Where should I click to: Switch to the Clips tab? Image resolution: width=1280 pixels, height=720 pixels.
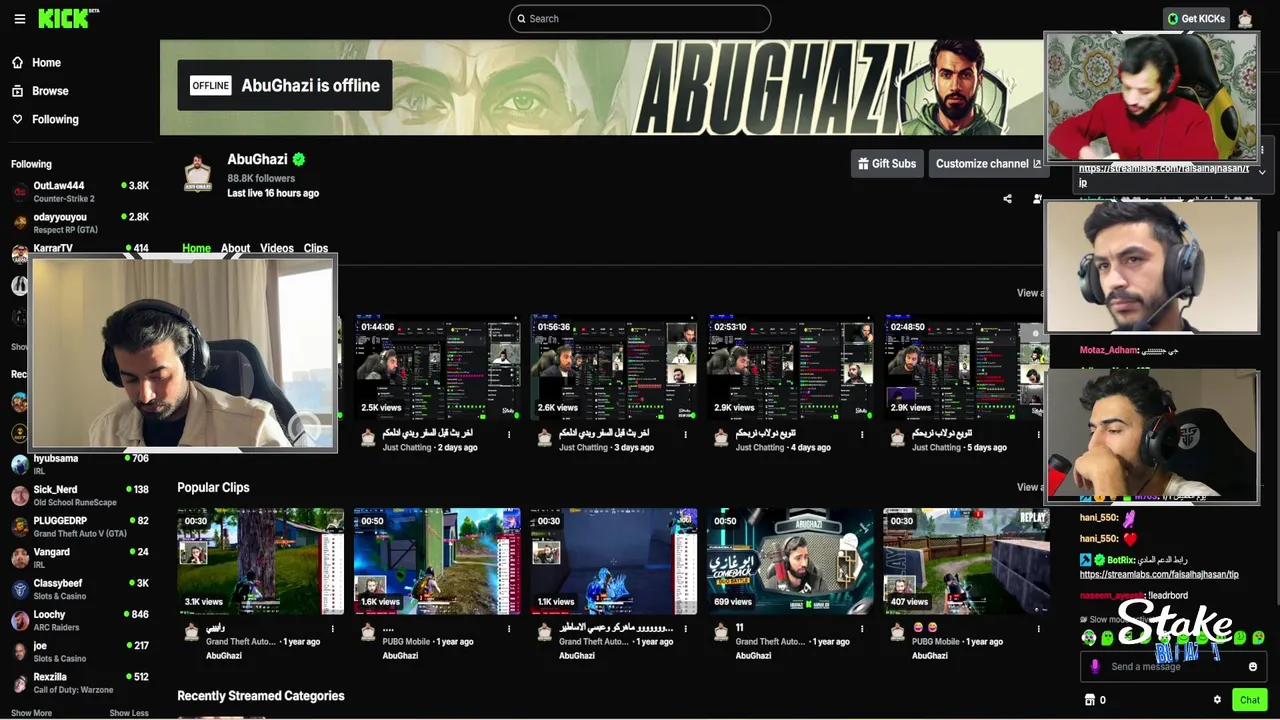[x=316, y=248]
